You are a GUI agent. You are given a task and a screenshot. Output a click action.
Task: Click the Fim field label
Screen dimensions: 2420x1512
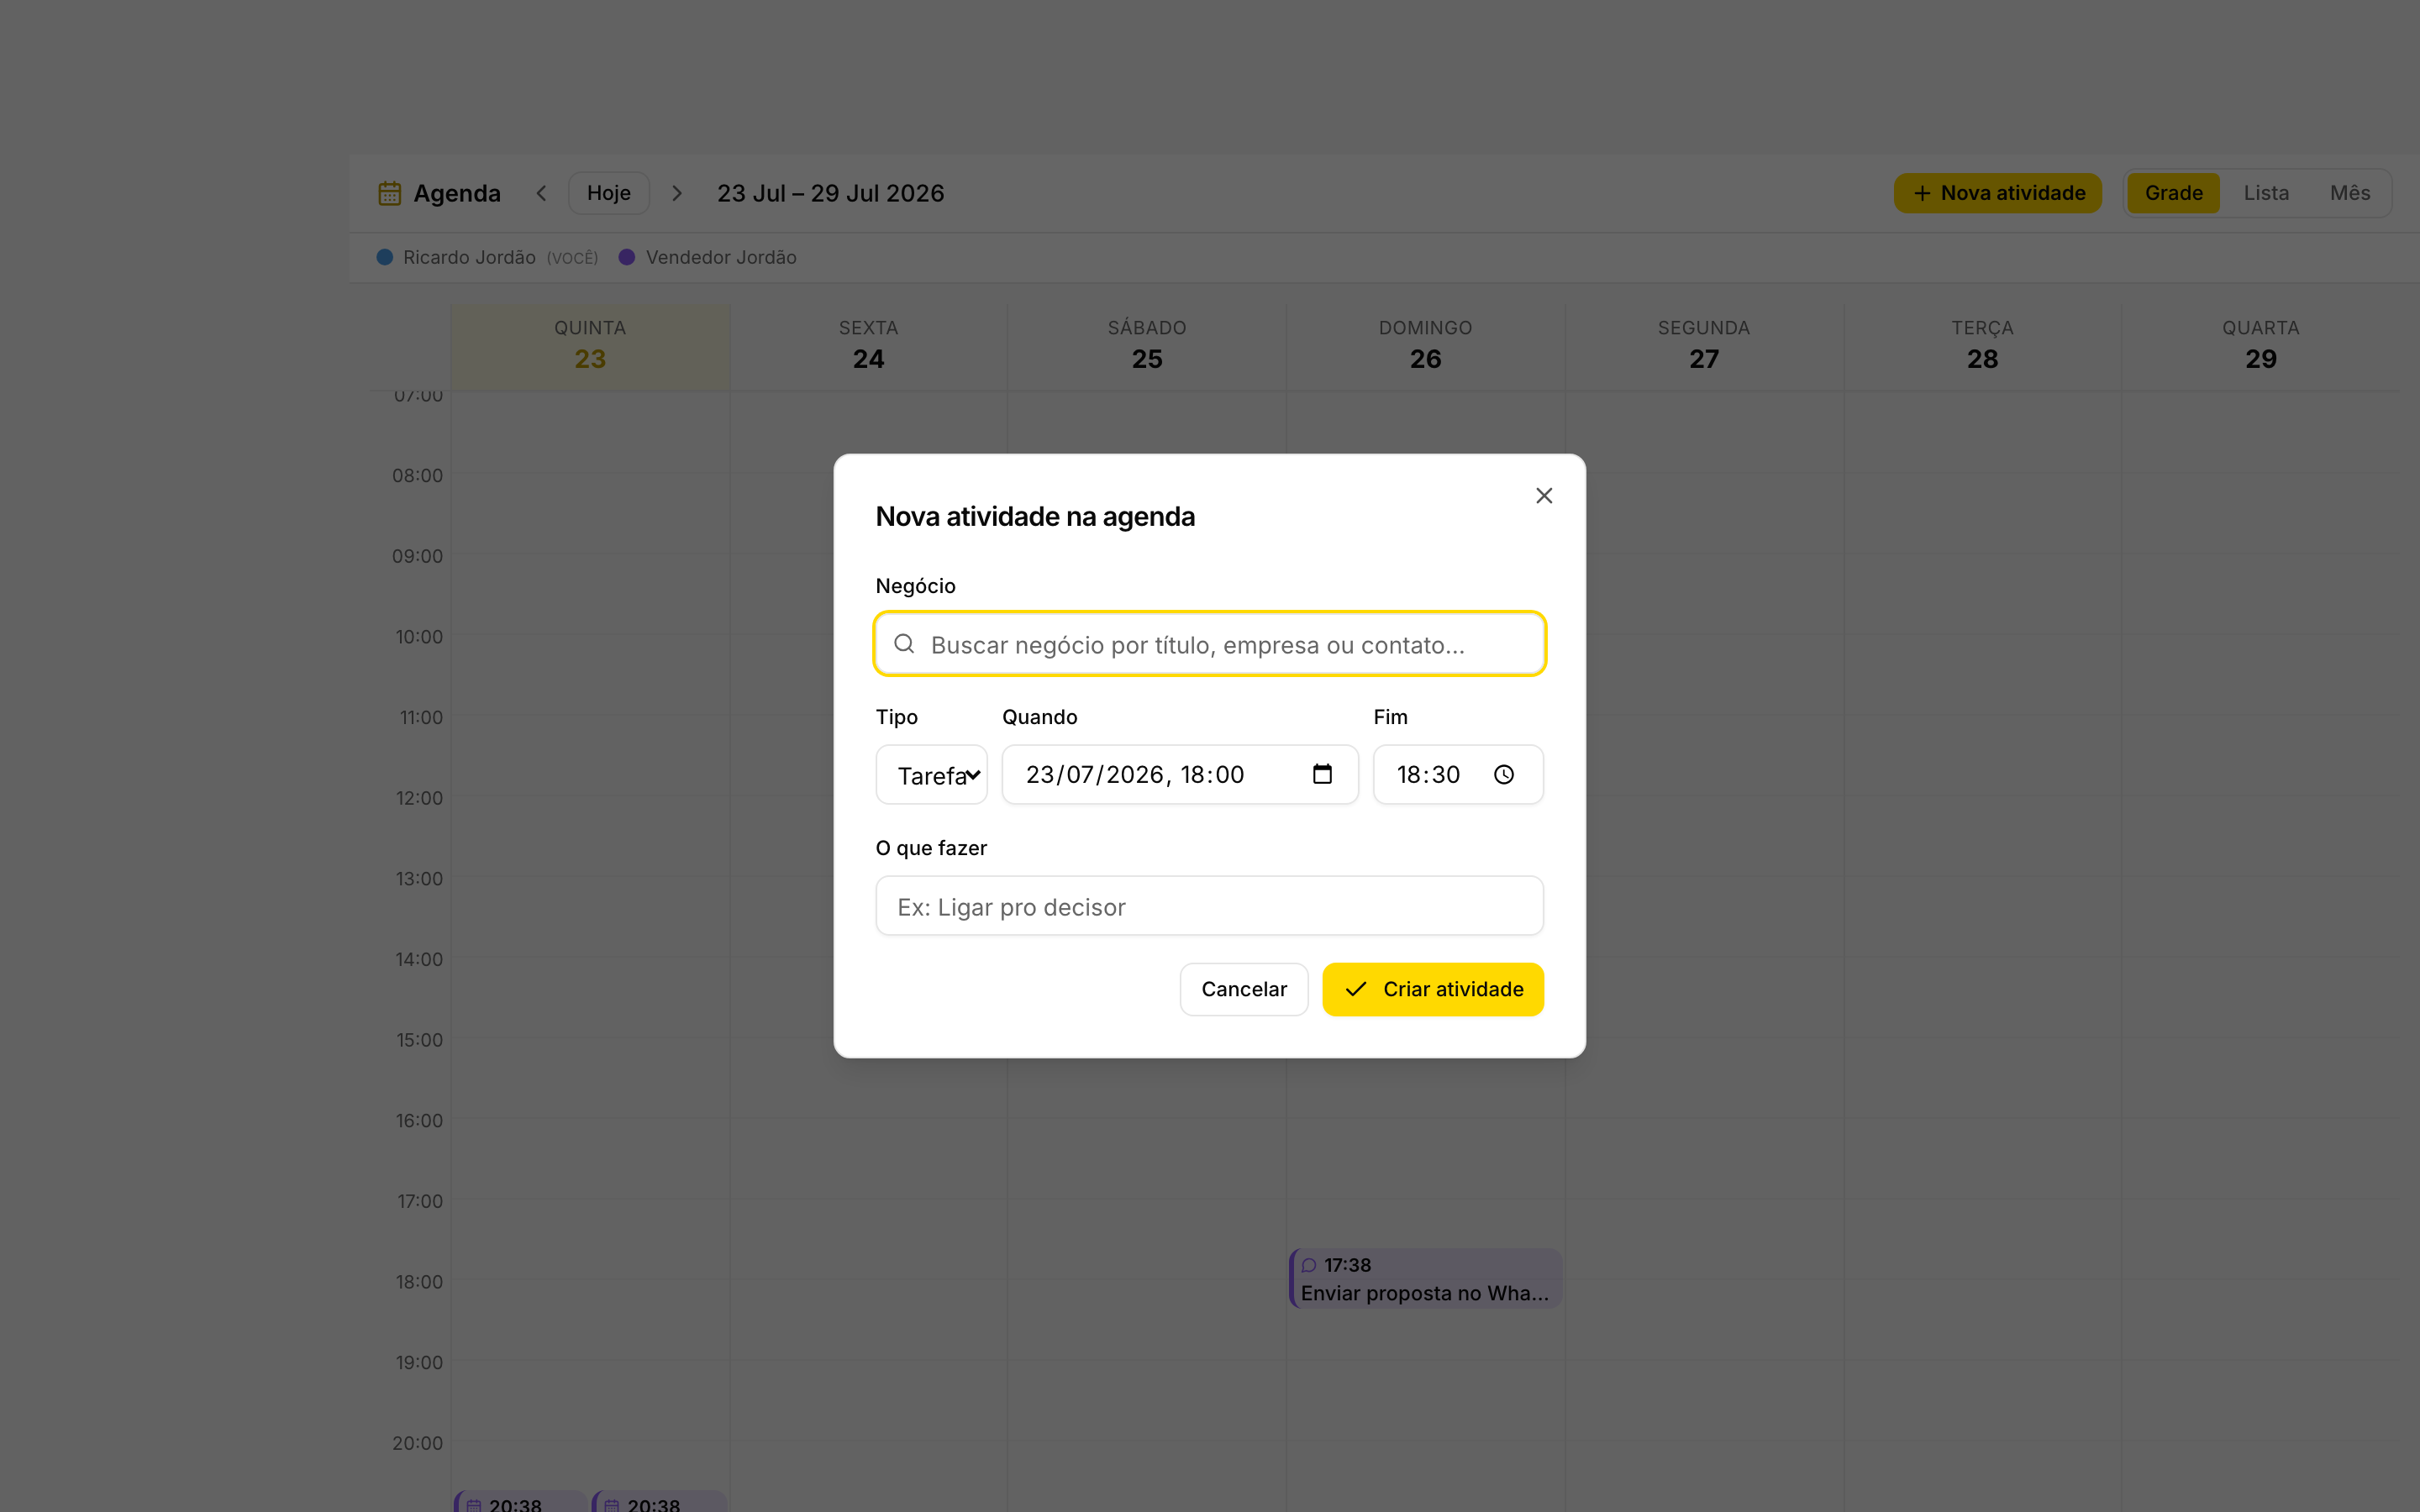point(1390,717)
